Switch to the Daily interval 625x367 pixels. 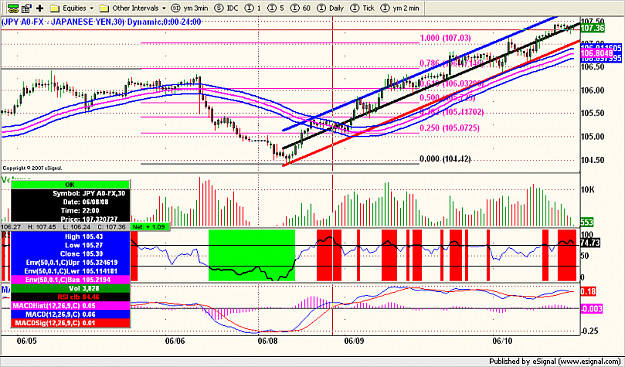330,8
